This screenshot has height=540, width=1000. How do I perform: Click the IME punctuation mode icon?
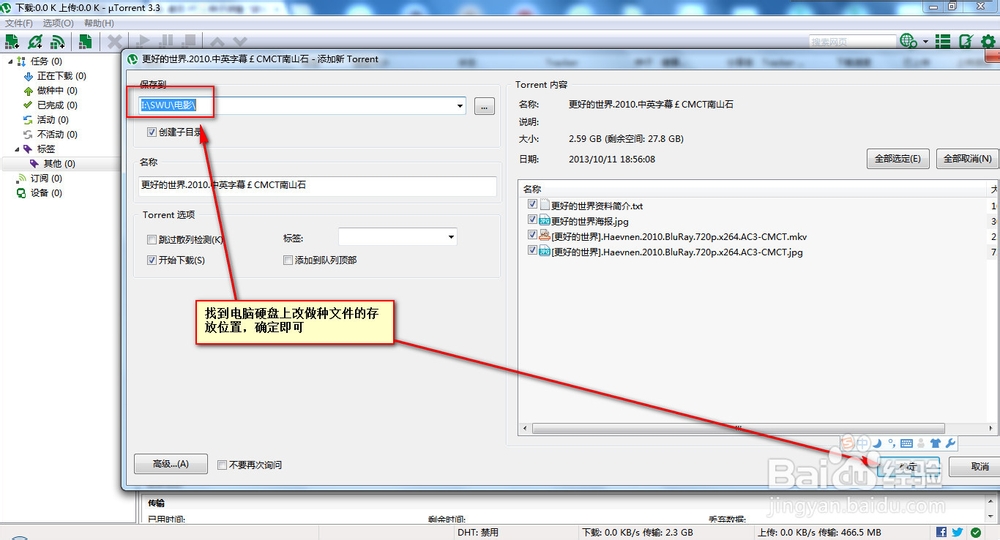[892, 443]
